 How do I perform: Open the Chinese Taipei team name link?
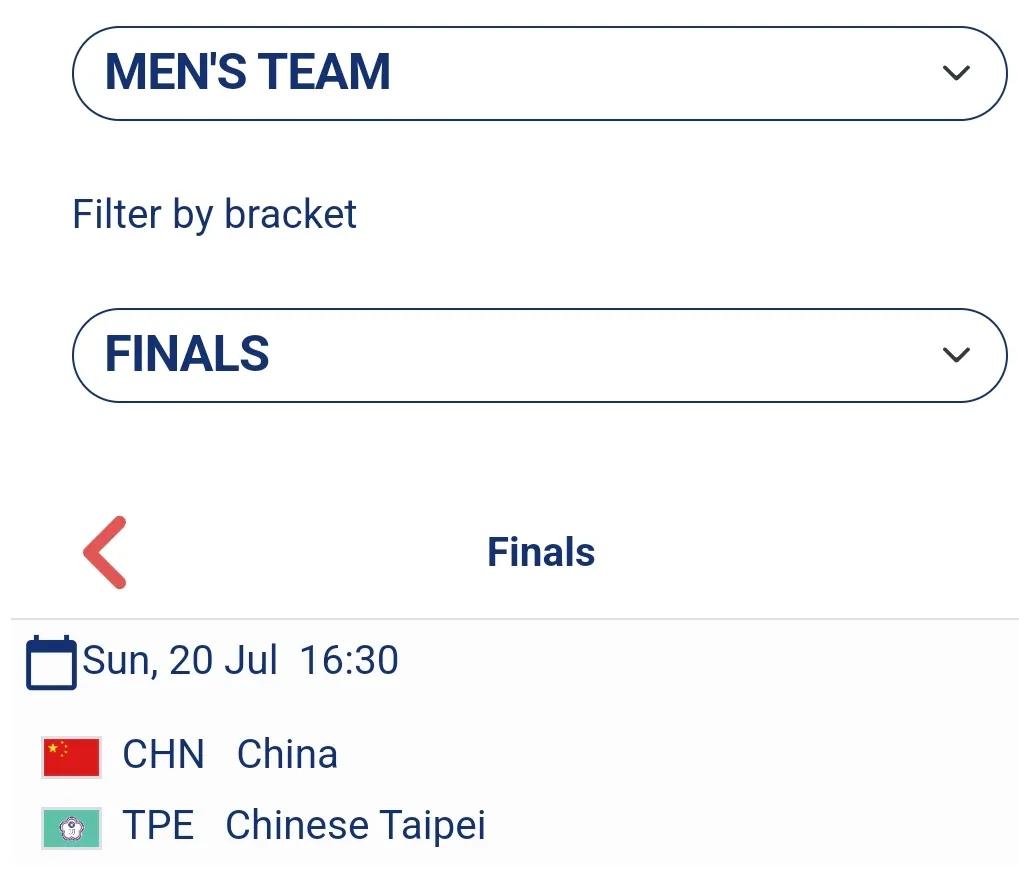(x=355, y=825)
